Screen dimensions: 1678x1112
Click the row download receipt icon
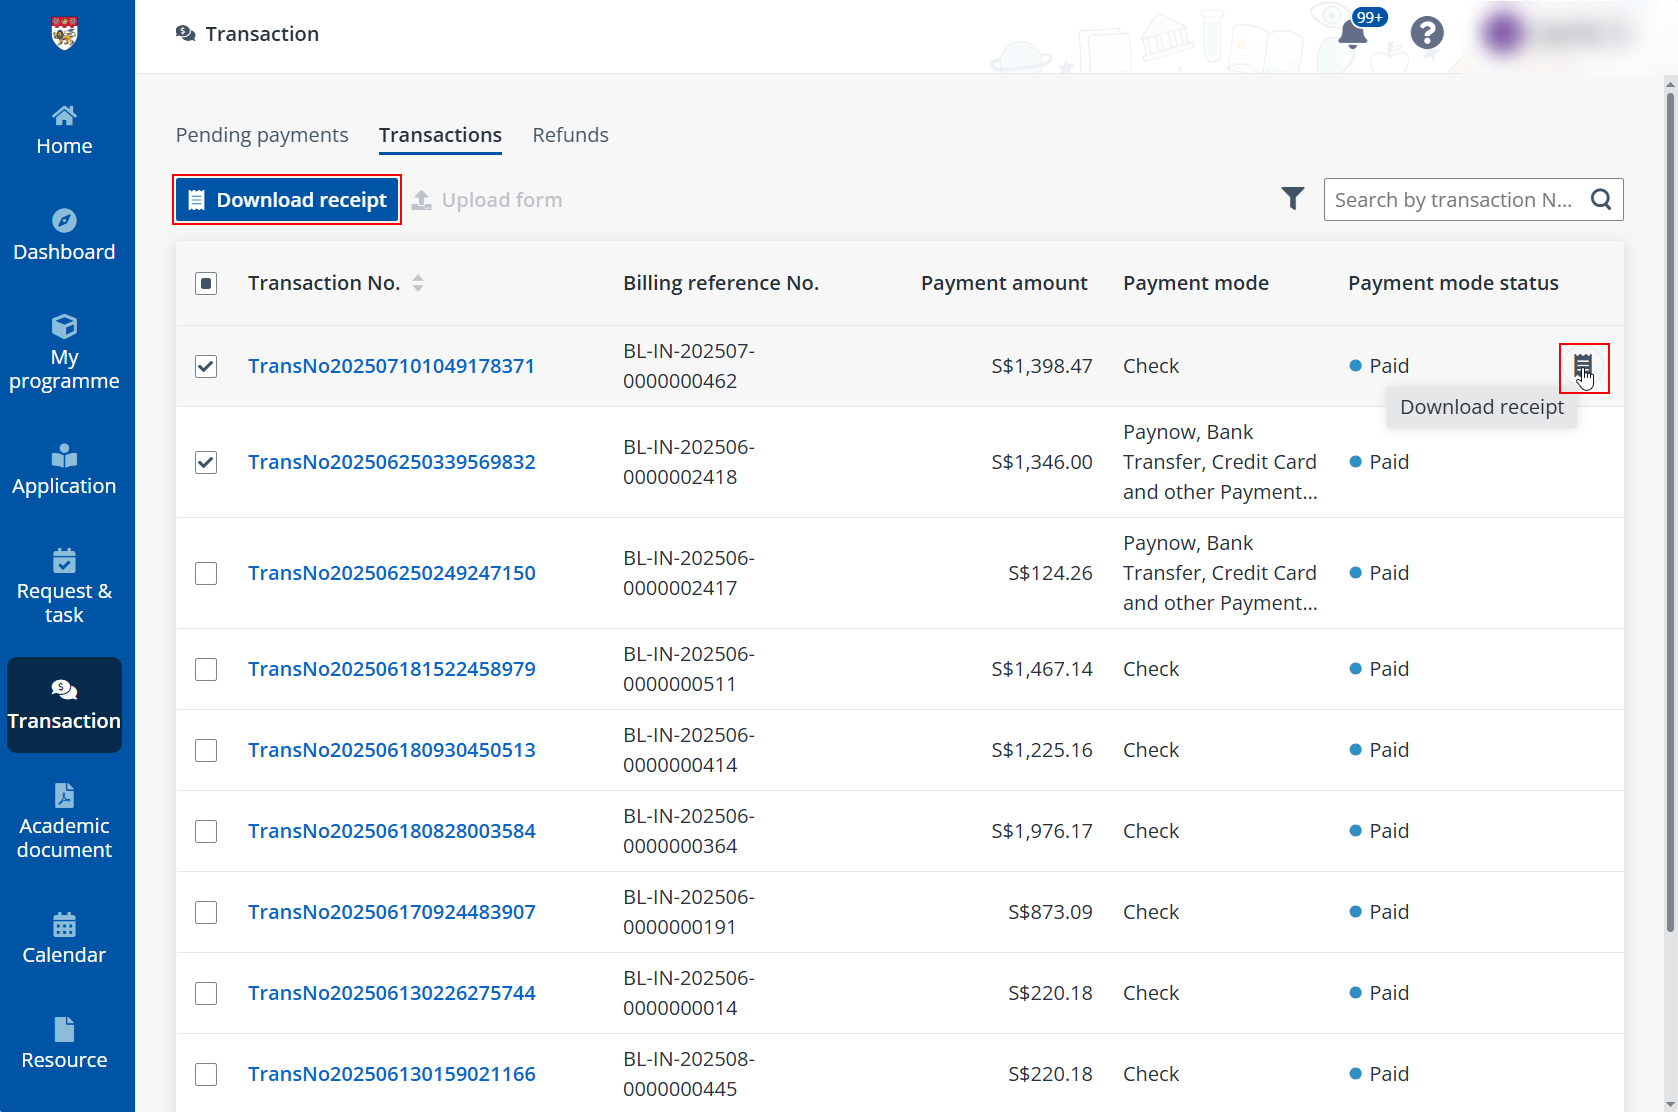[1583, 367]
